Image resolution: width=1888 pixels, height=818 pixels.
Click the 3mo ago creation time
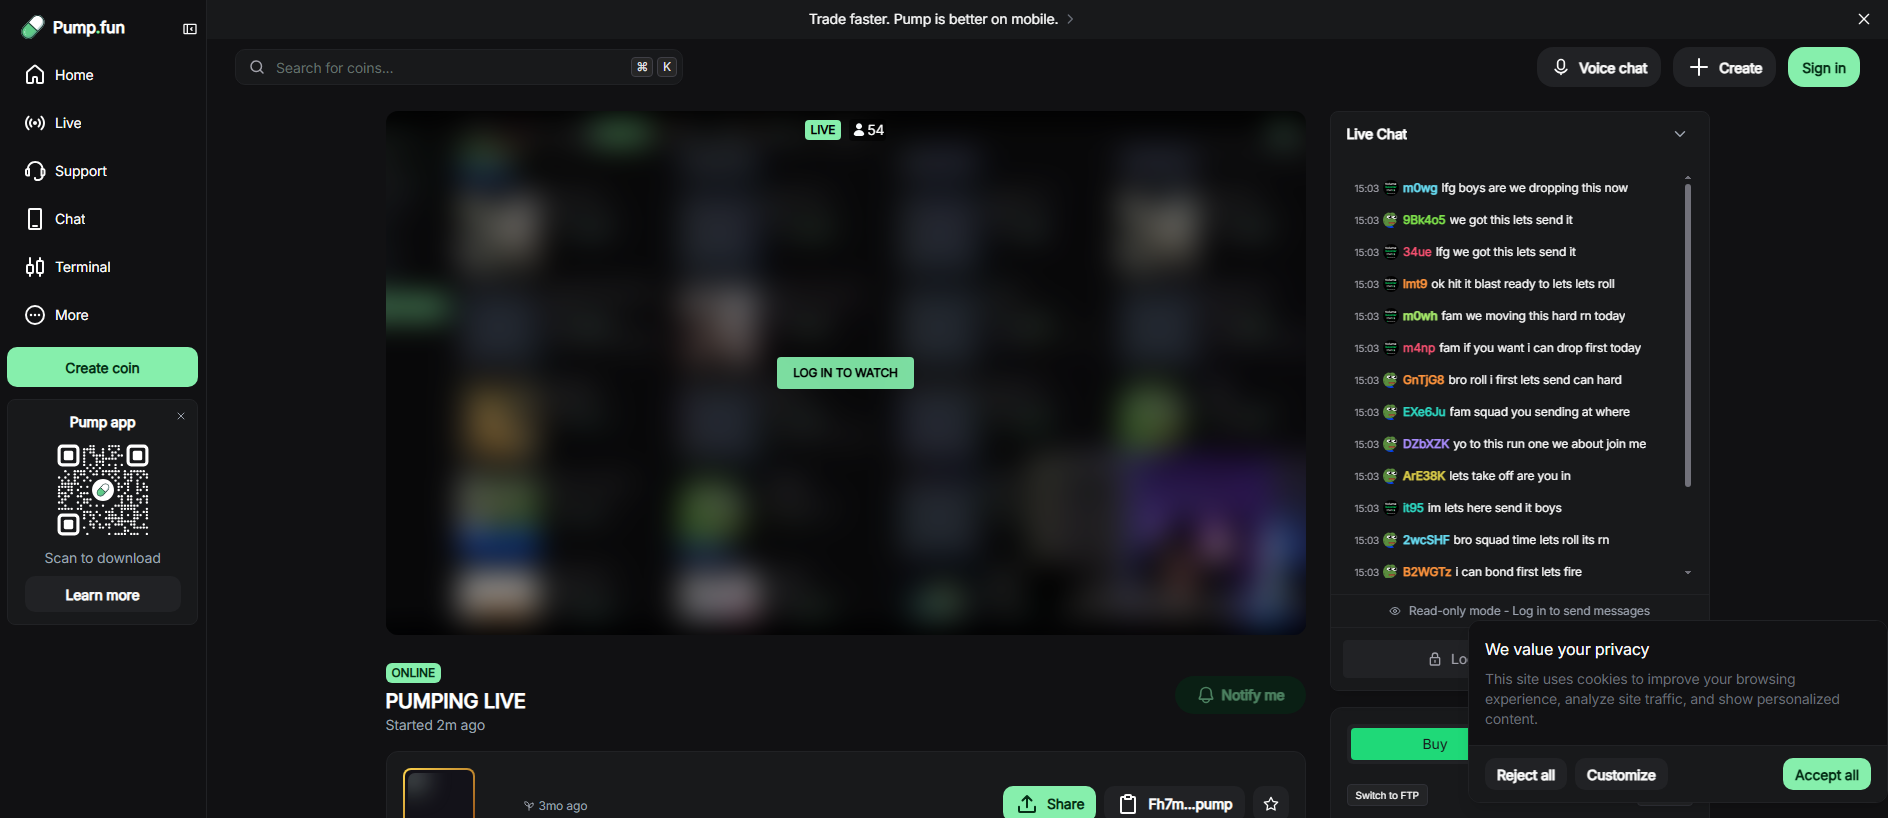pyautogui.click(x=556, y=806)
